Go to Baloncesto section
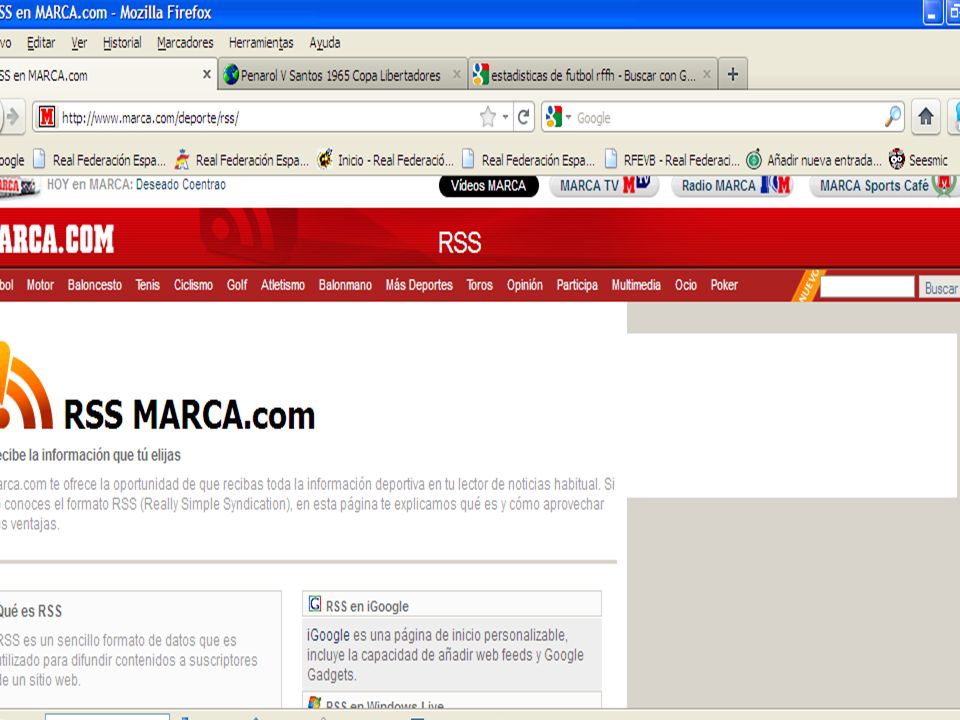The image size is (960, 720). [x=95, y=285]
